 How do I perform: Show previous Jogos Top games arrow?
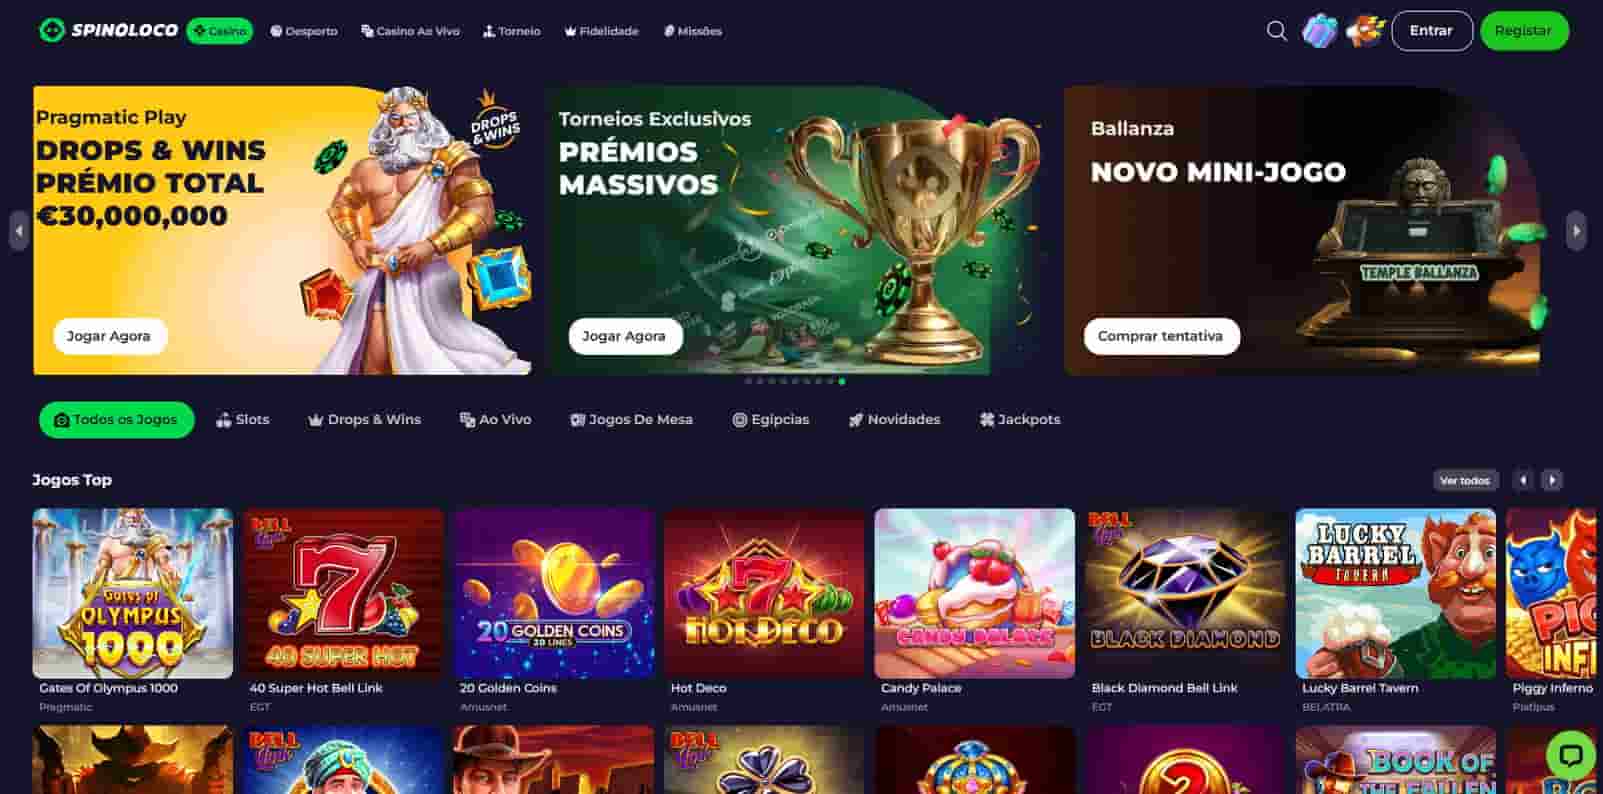1523,480
